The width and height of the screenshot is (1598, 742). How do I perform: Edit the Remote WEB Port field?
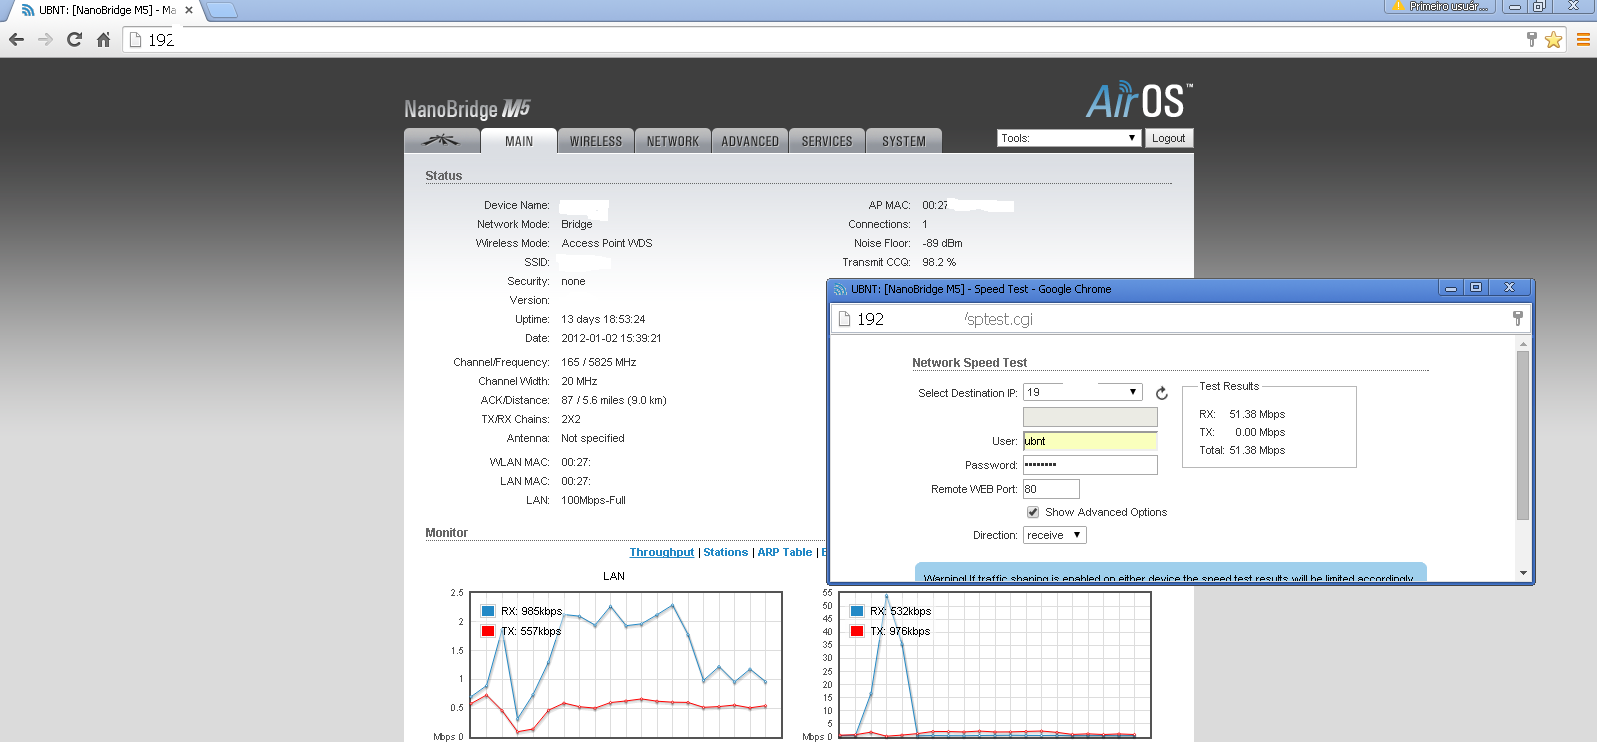[1051, 489]
